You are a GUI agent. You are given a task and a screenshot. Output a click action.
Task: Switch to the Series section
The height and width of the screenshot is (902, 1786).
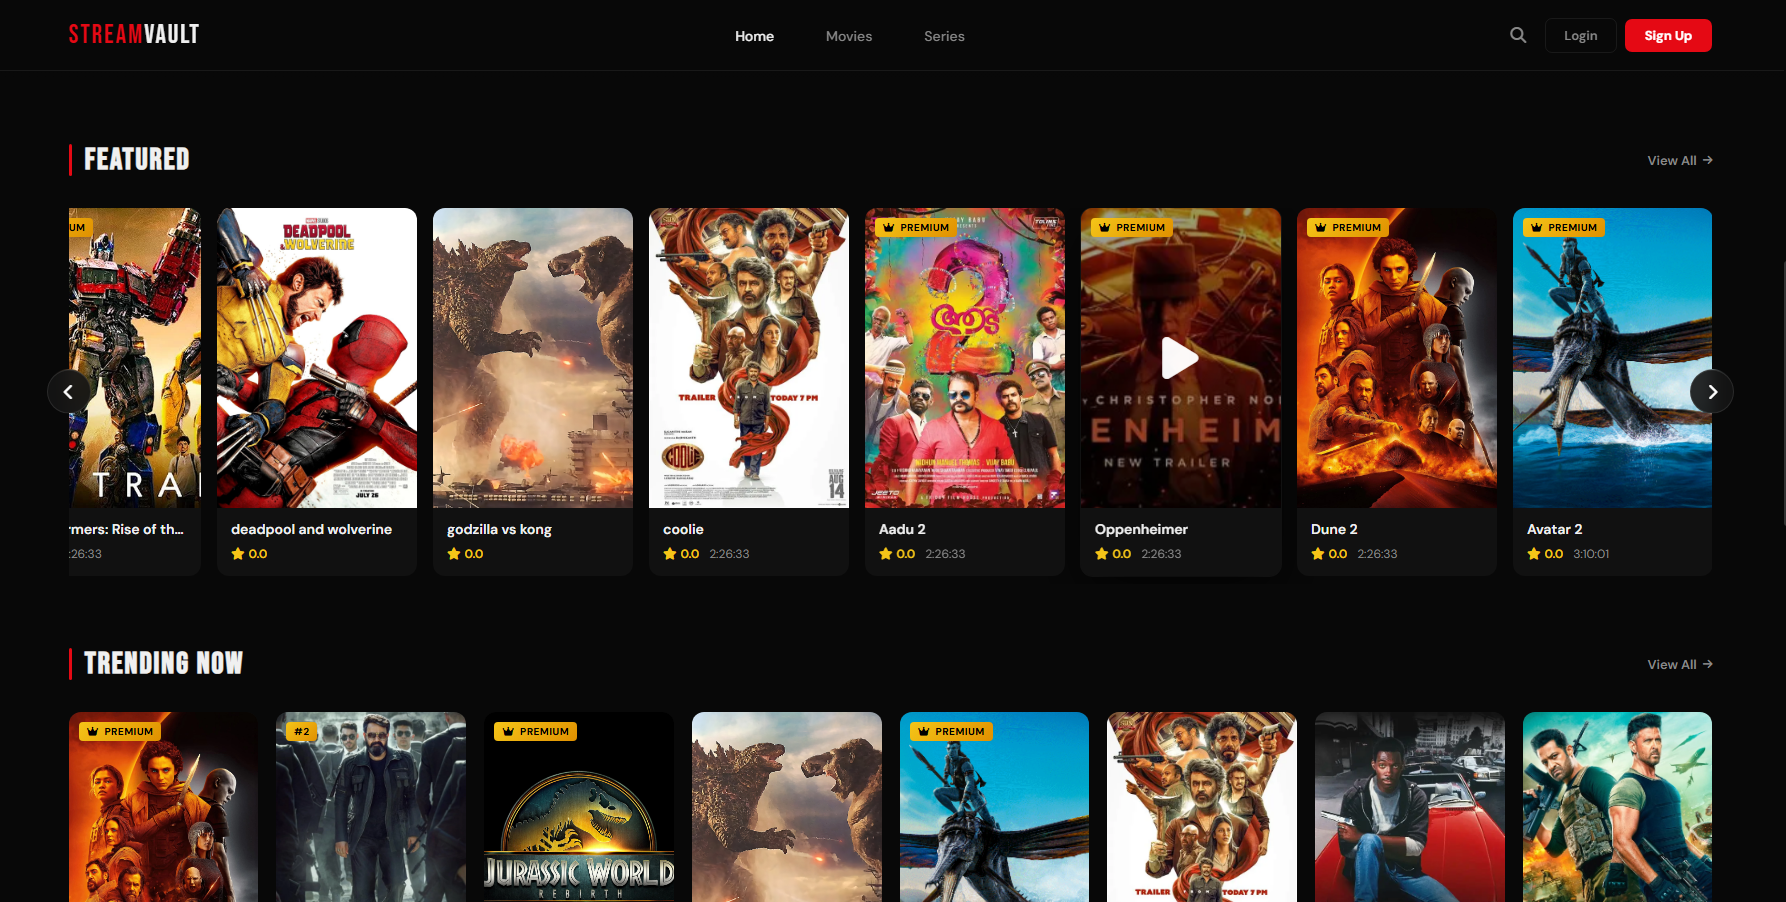[x=943, y=36]
